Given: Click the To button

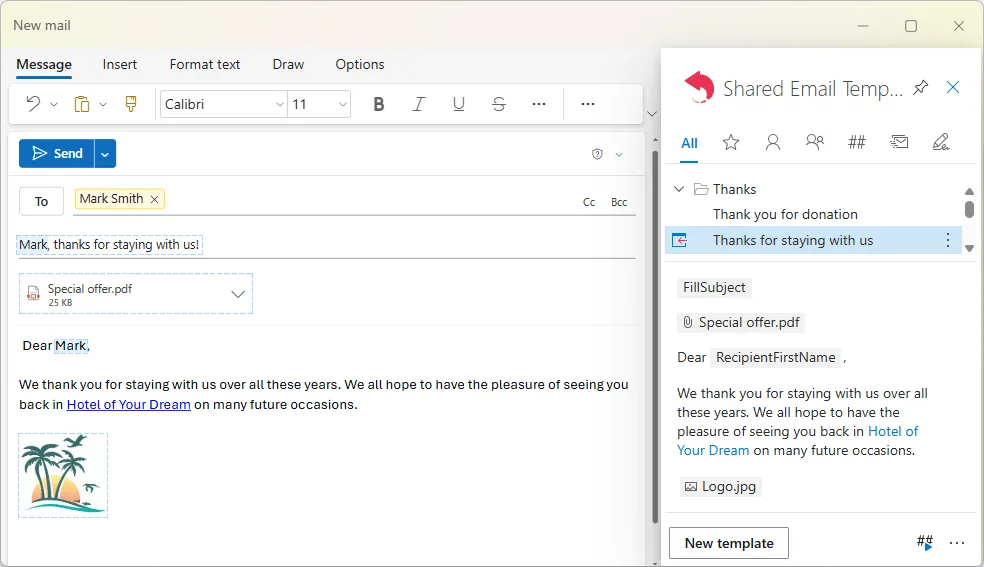Looking at the screenshot, I should pyautogui.click(x=41, y=201).
